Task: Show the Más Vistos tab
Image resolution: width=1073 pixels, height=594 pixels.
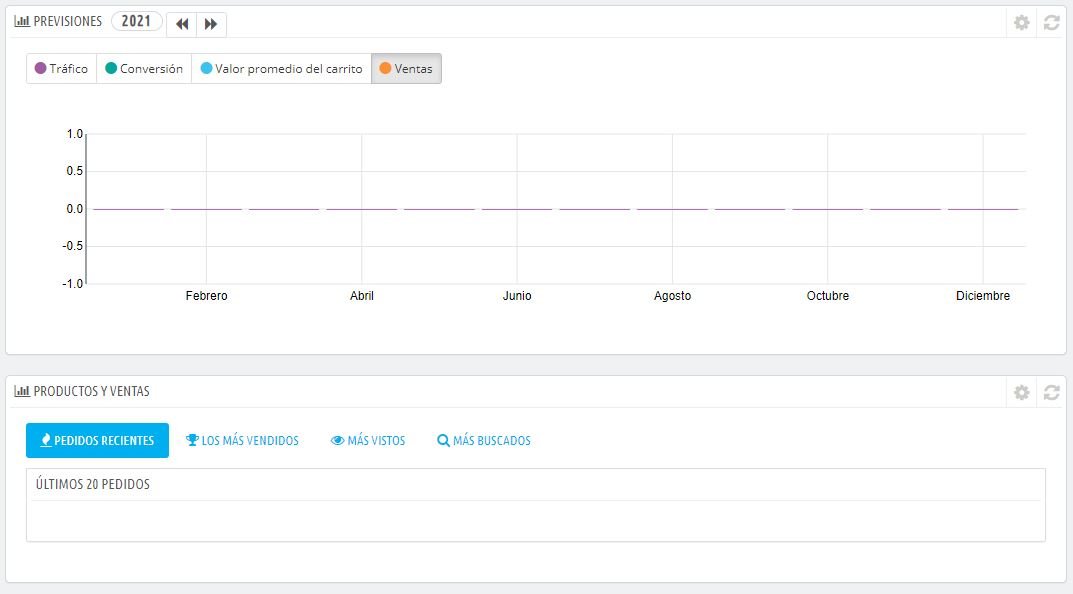Action: 368,440
